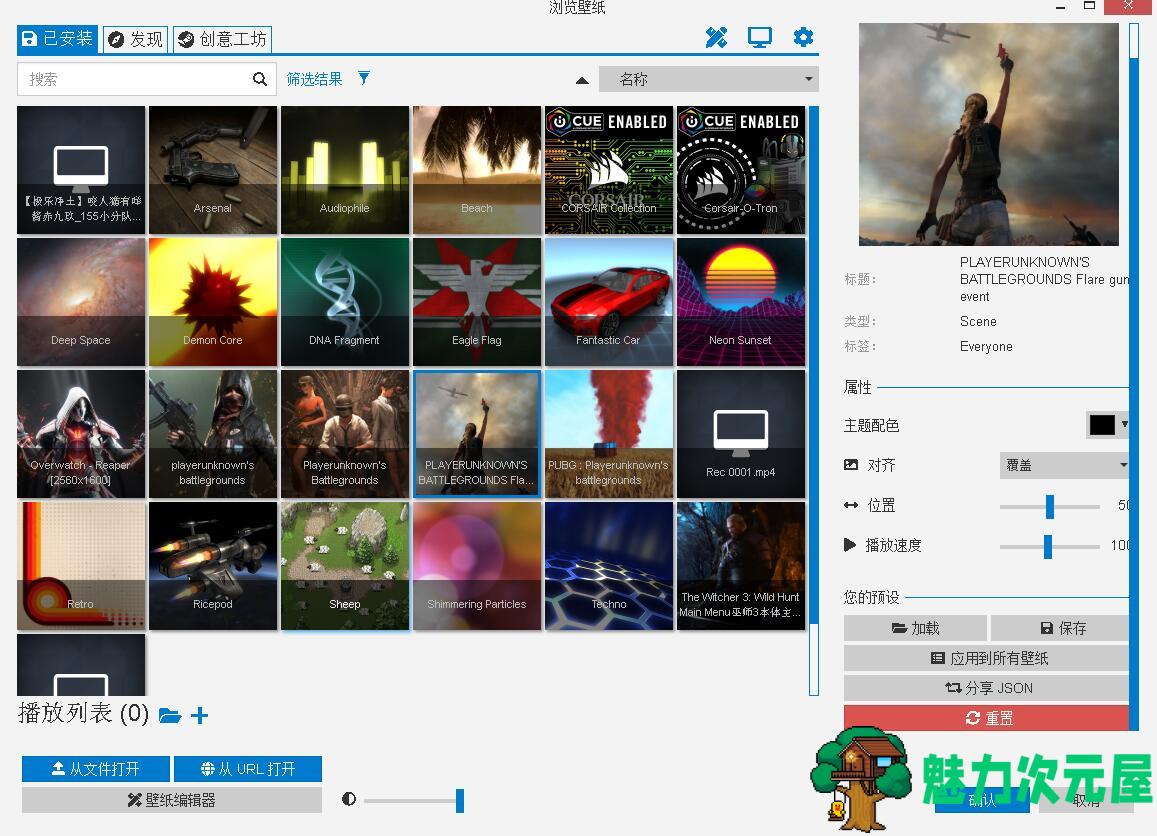
Task: Select the Fantastic Car wallpaper
Action: 609,302
